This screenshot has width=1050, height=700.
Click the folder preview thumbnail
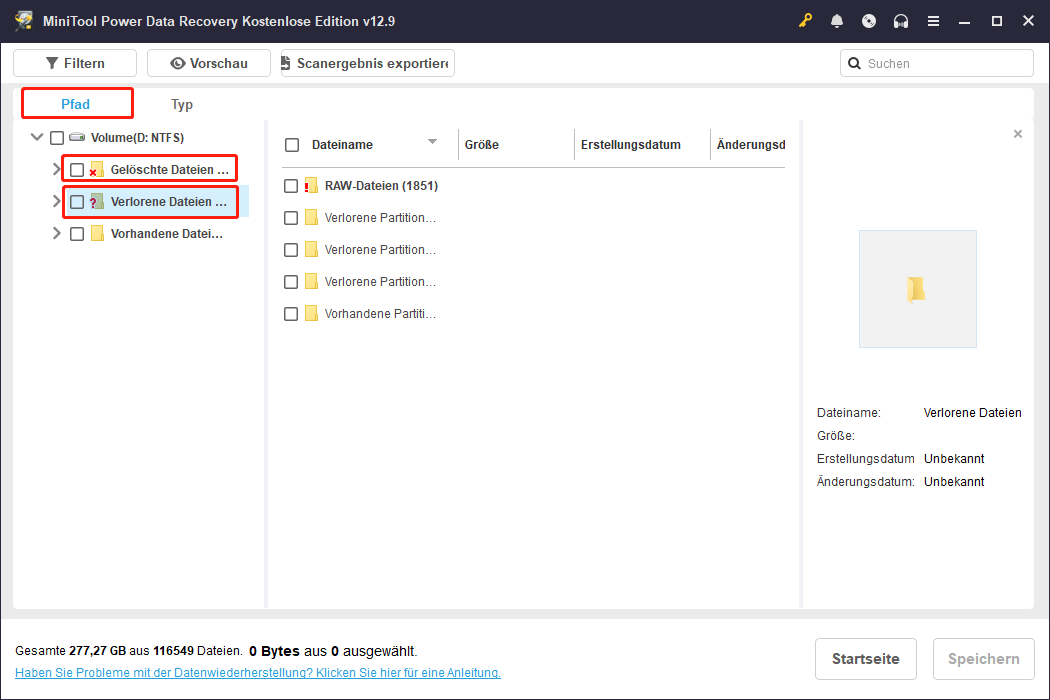917,289
